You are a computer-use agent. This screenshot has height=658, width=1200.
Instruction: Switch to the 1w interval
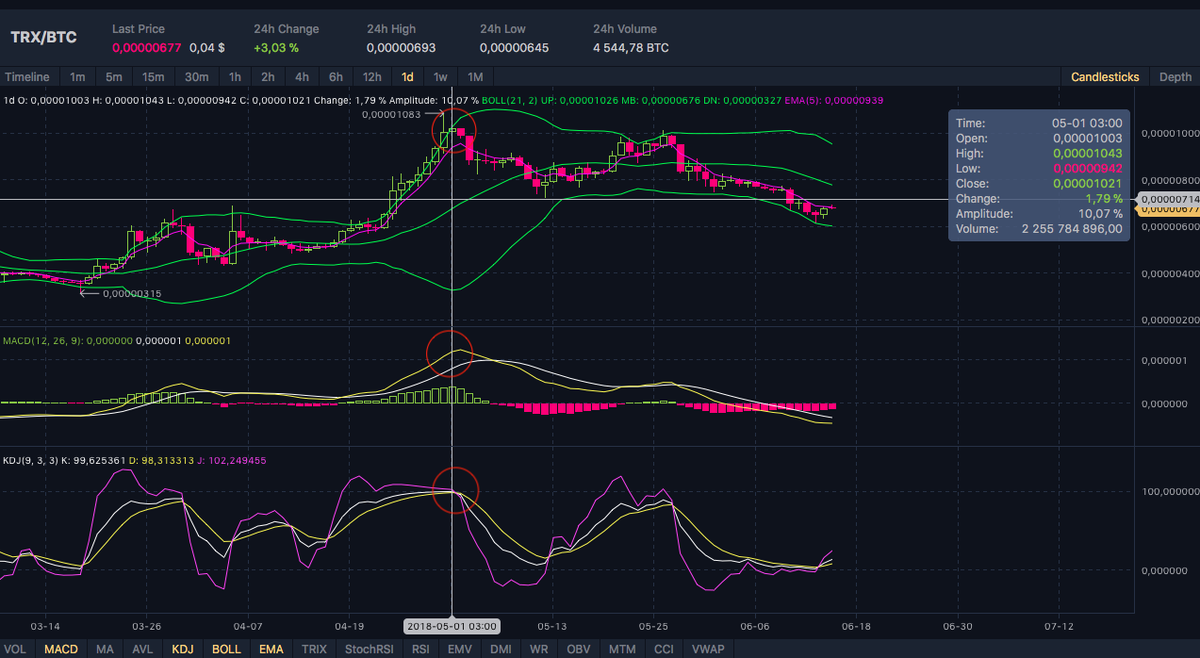point(440,77)
